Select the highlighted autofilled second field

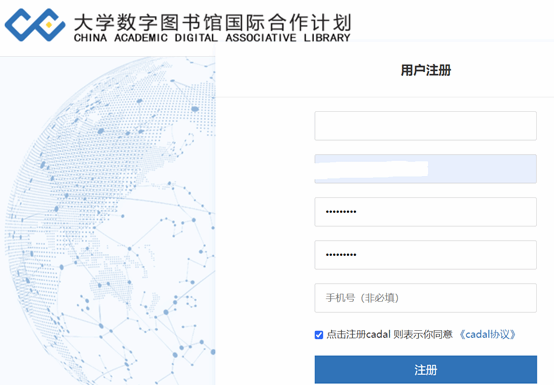click(426, 169)
